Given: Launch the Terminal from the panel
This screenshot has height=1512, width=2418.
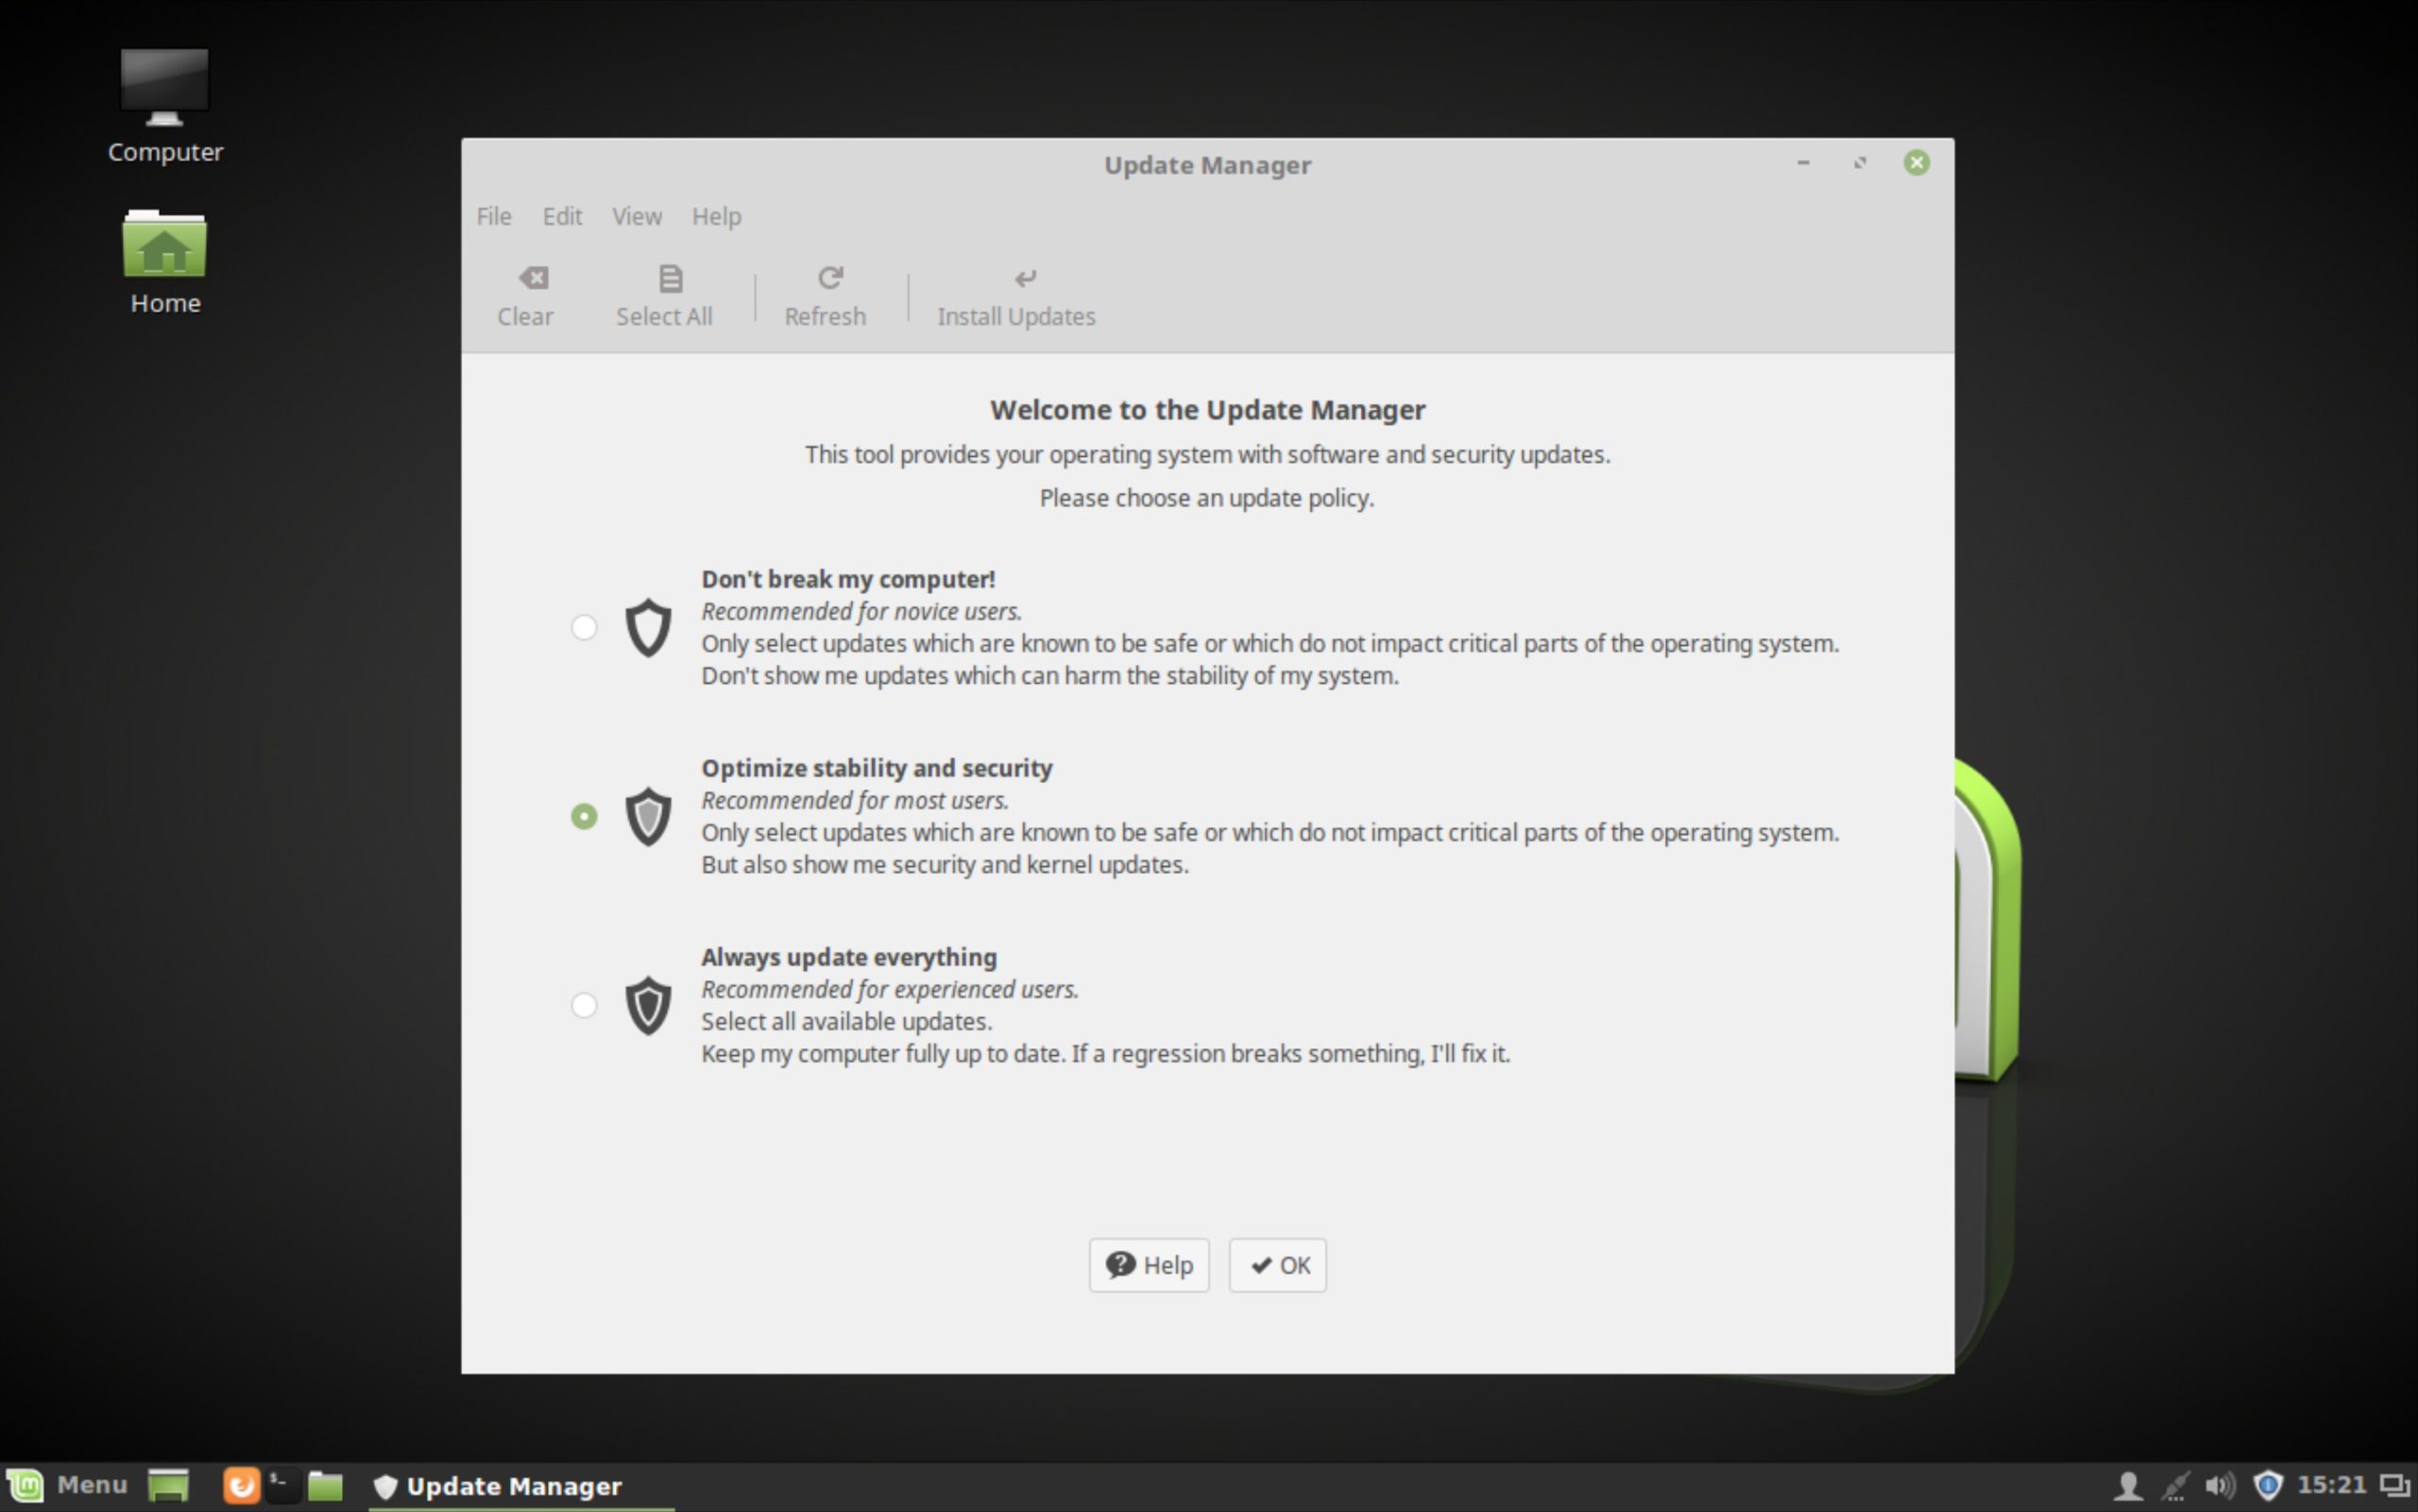Looking at the screenshot, I should (282, 1485).
